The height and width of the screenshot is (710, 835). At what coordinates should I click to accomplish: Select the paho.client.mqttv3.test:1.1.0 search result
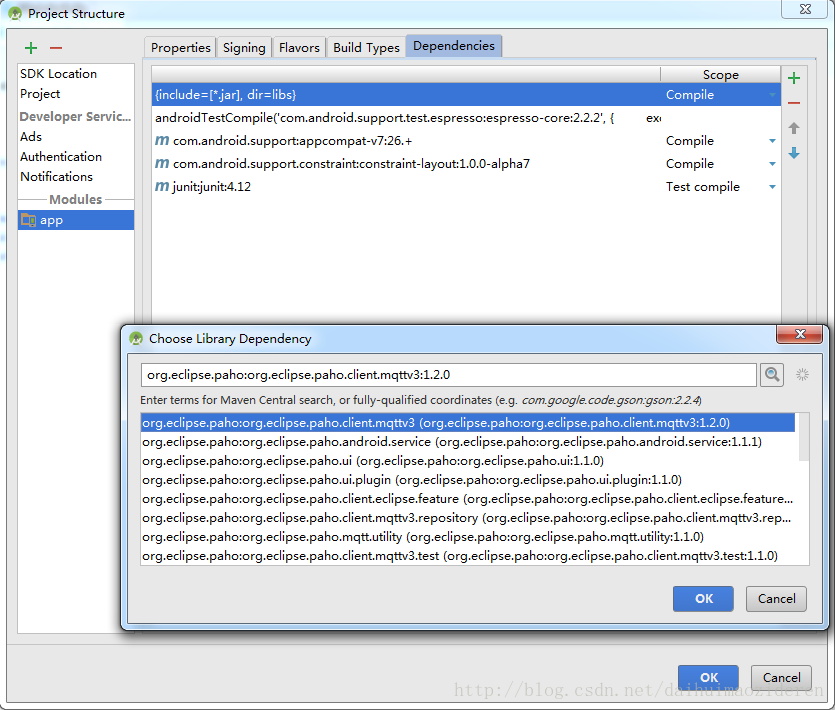click(x=468, y=556)
